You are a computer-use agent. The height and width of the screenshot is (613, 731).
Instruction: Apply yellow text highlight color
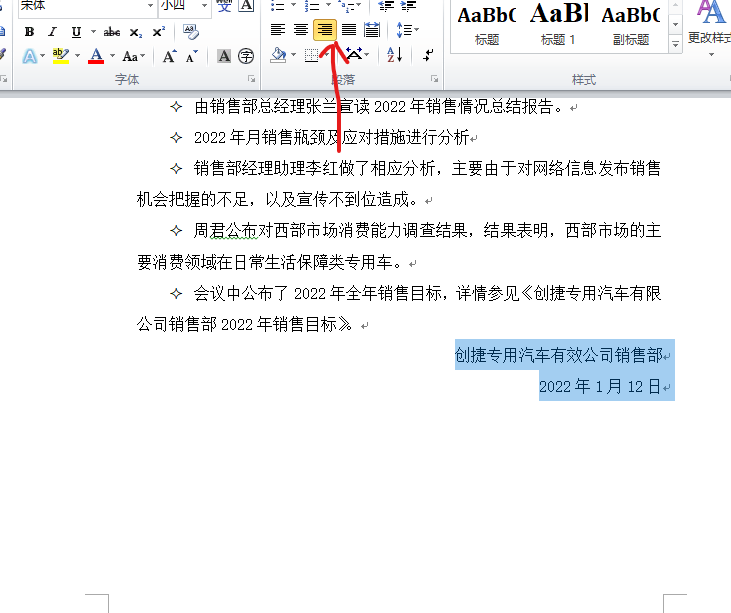(61, 56)
